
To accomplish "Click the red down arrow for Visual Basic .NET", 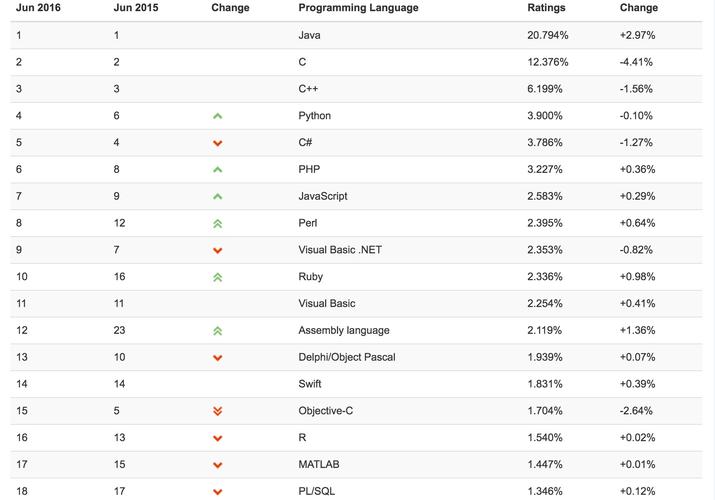I will [218, 250].
